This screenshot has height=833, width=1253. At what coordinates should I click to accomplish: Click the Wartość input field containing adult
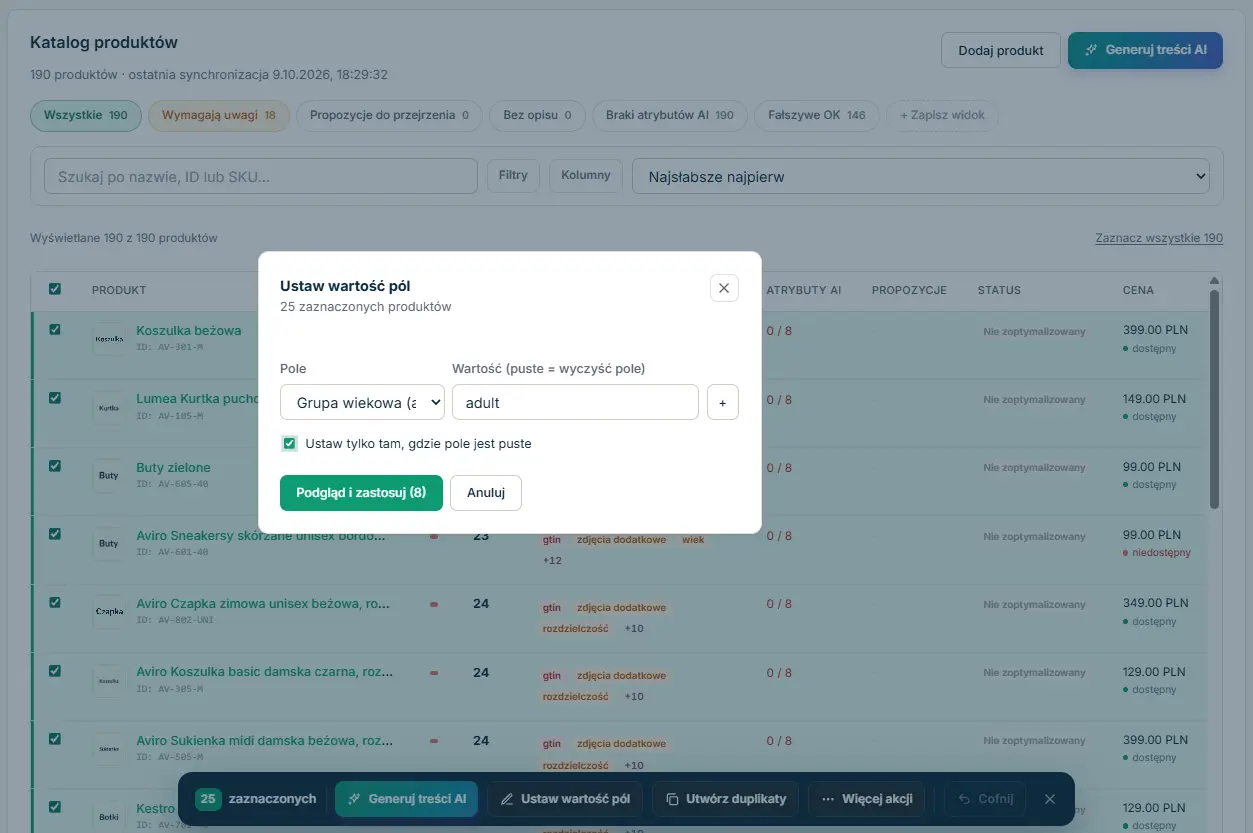[x=575, y=402]
